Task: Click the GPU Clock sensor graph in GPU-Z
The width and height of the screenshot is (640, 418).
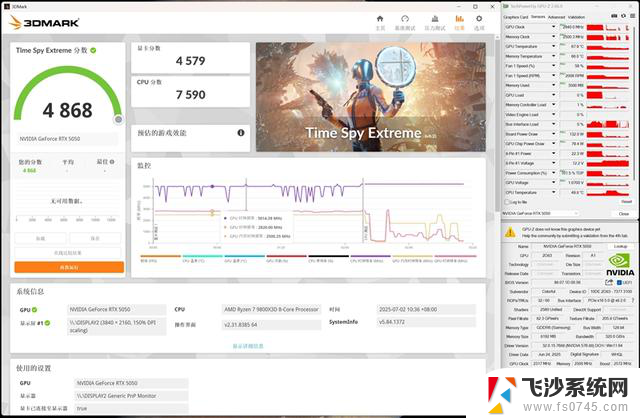Action: [x=608, y=27]
